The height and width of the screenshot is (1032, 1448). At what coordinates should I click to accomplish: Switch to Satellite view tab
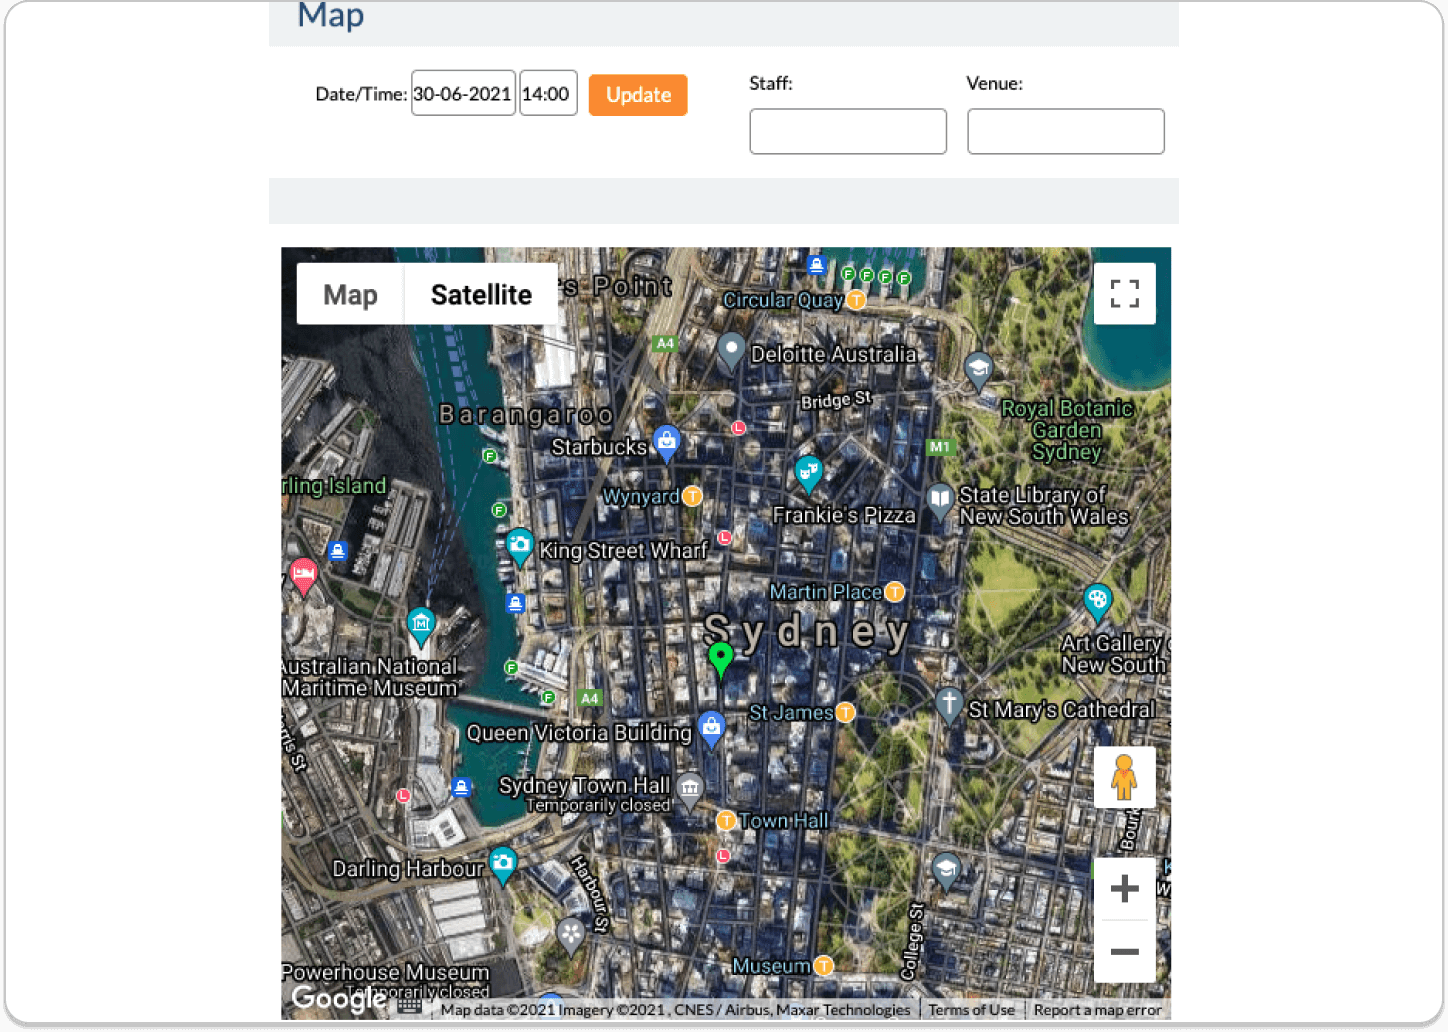481,295
